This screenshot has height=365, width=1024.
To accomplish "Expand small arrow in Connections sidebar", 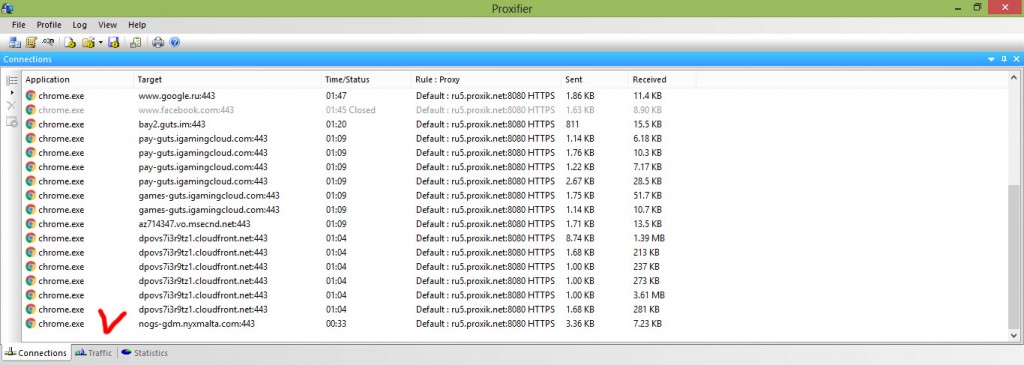I will [x=11, y=93].
